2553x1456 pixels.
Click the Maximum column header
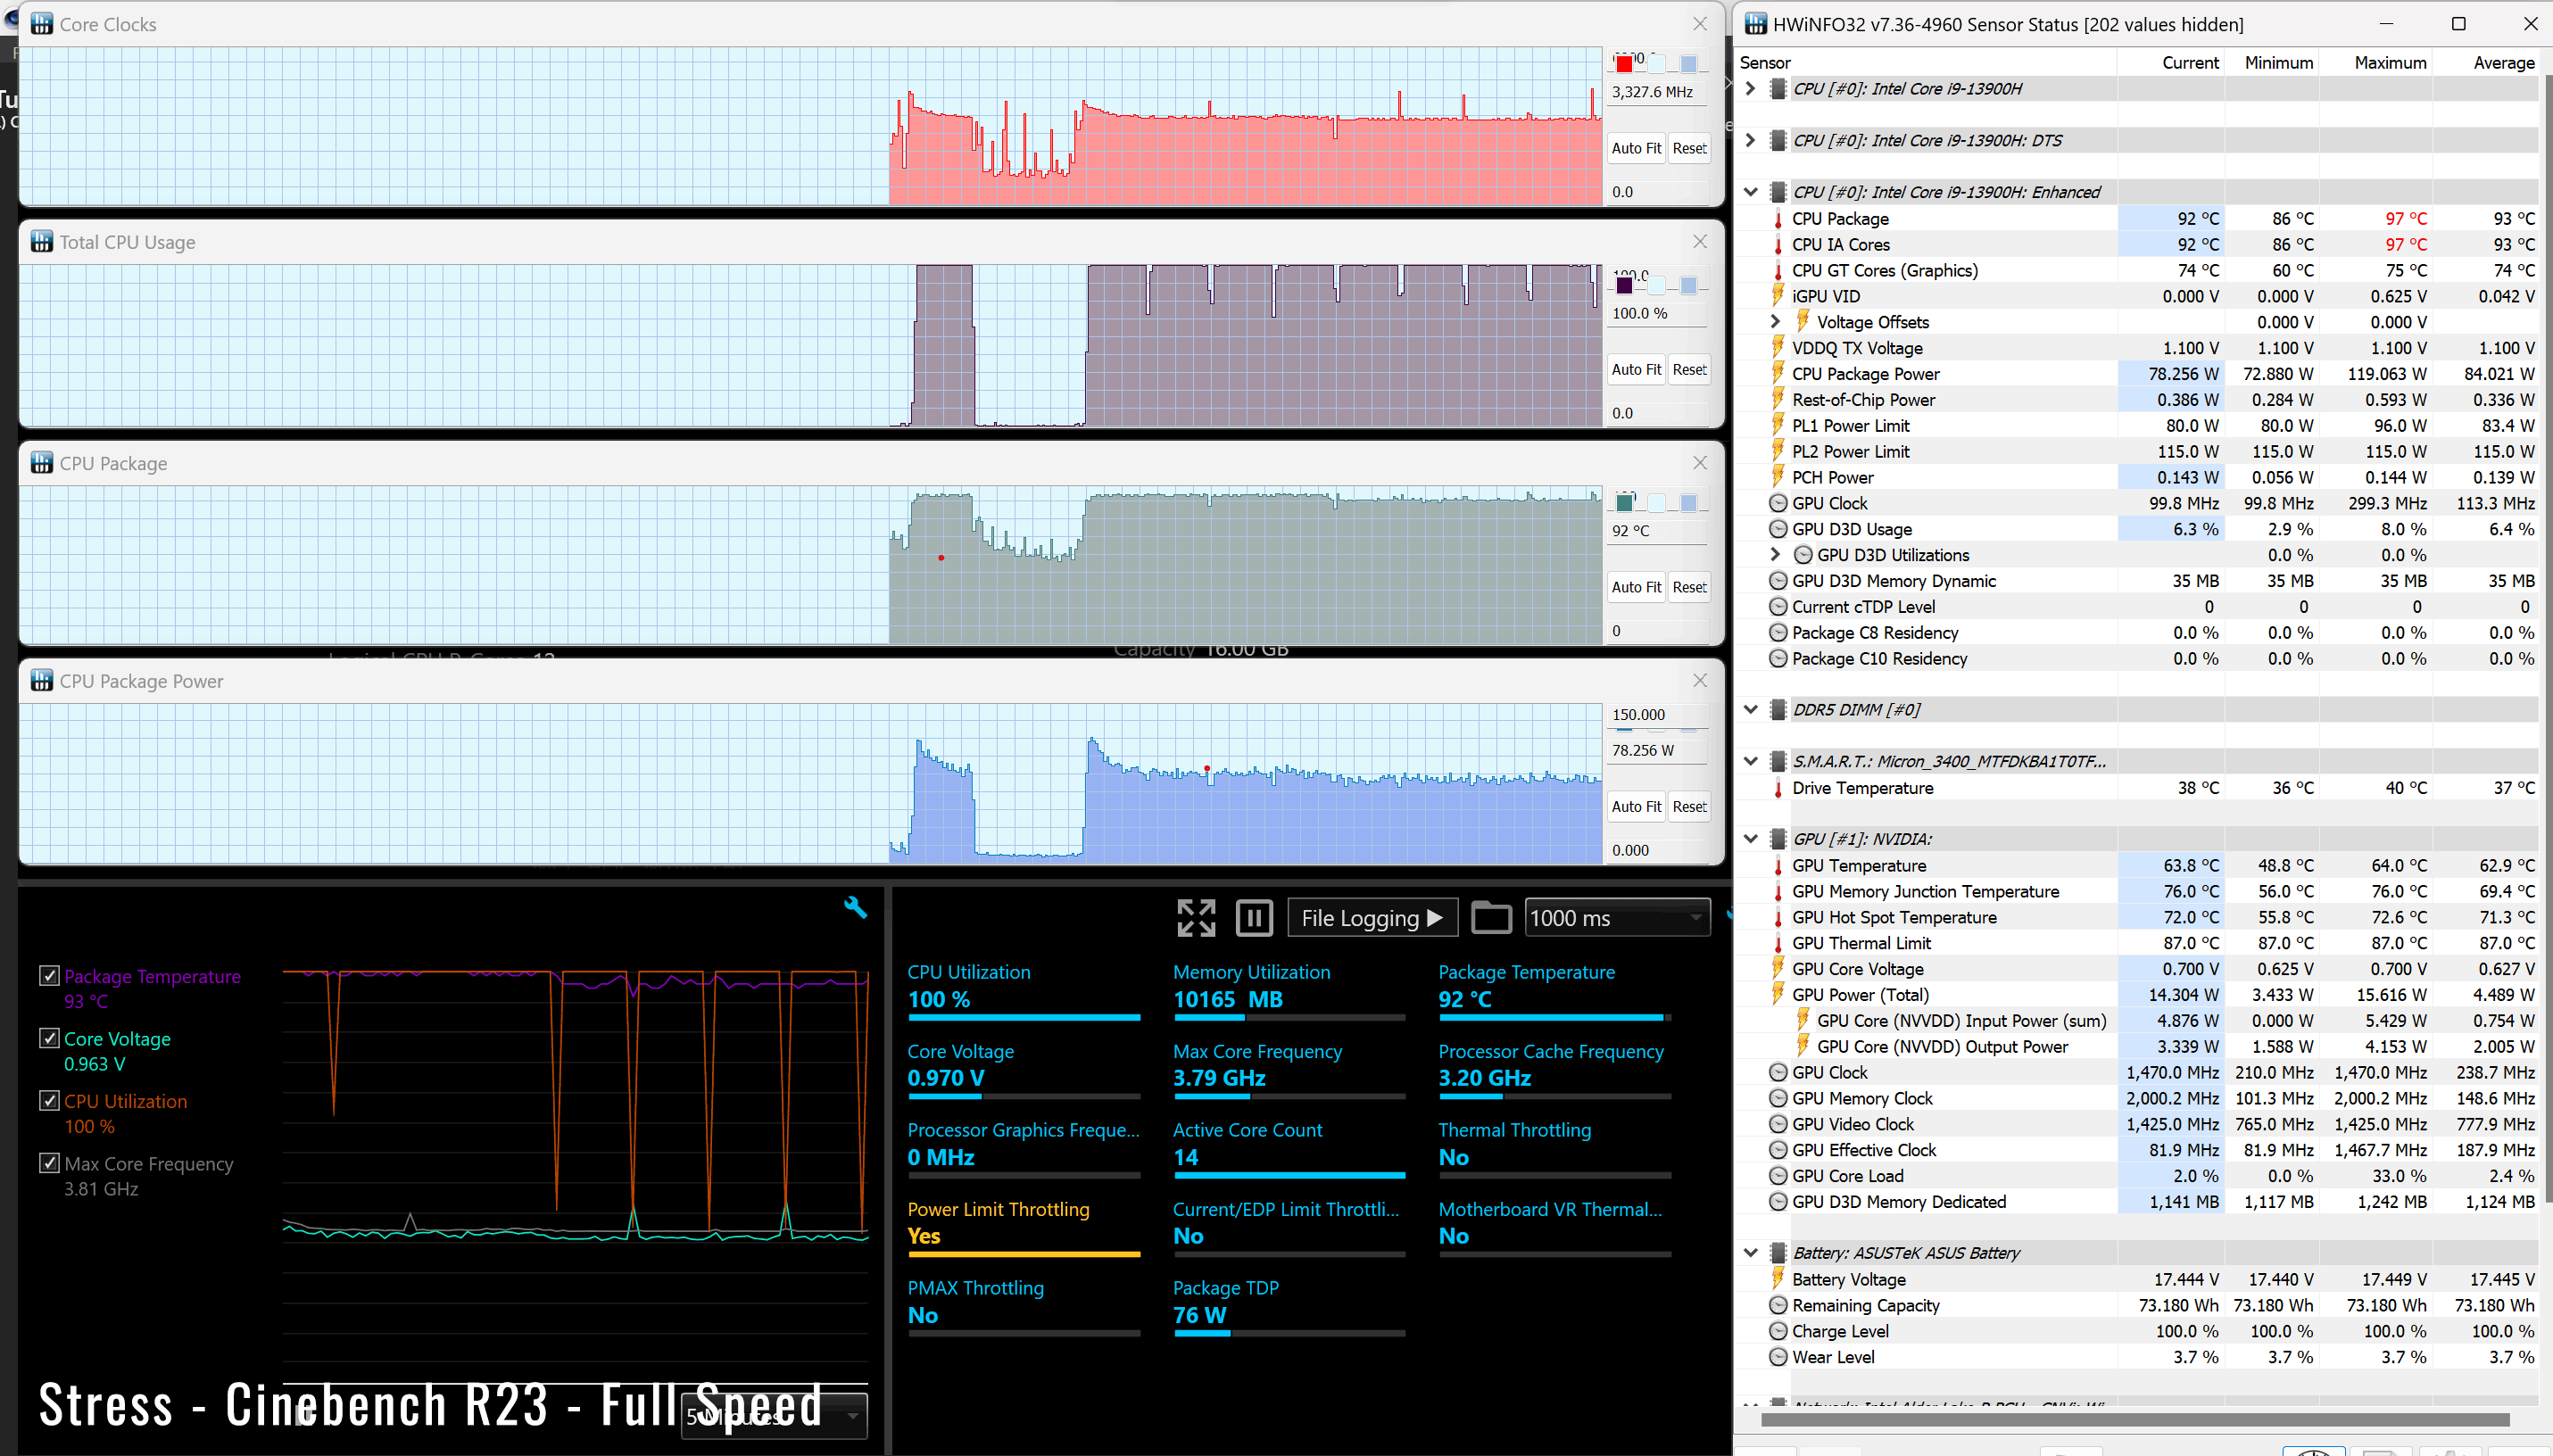2389,63
